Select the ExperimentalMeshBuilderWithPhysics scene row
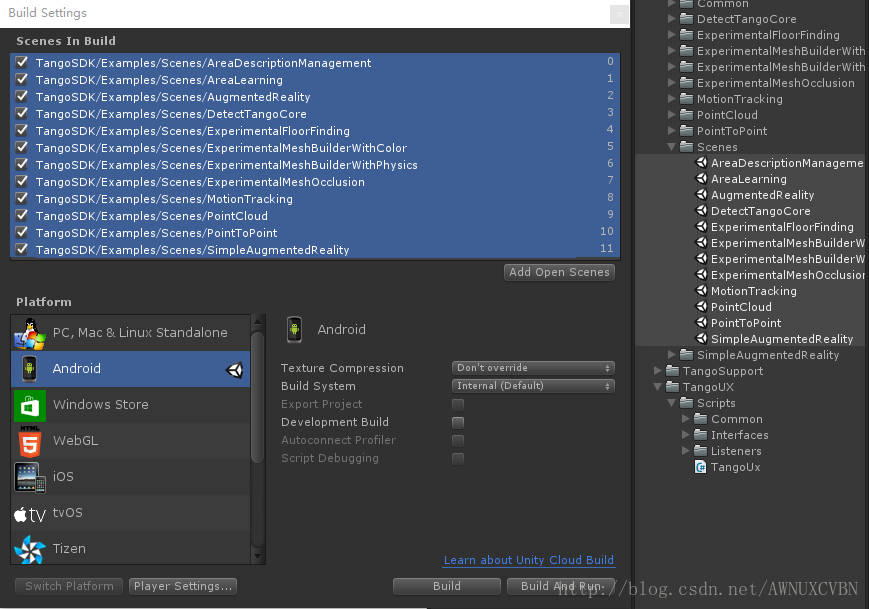Viewport: 869px width, 609px height. 315,165
